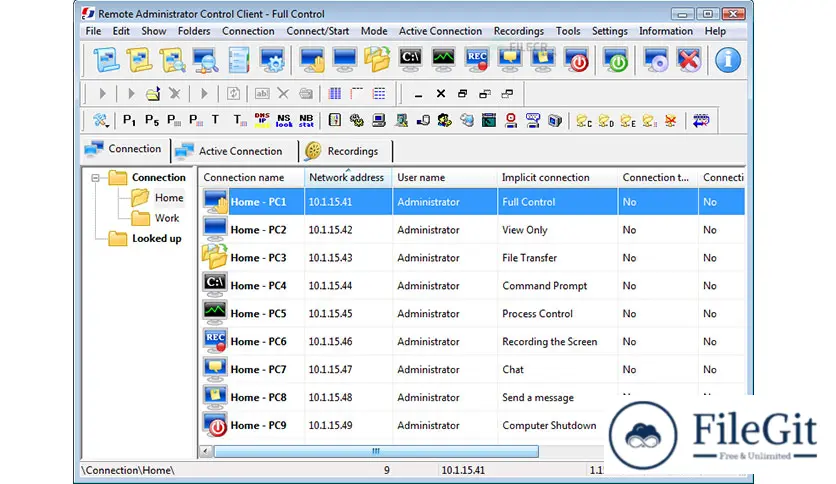Screen dimensions: 836x484
Task: Click the network drive E icon
Action: click(628, 121)
